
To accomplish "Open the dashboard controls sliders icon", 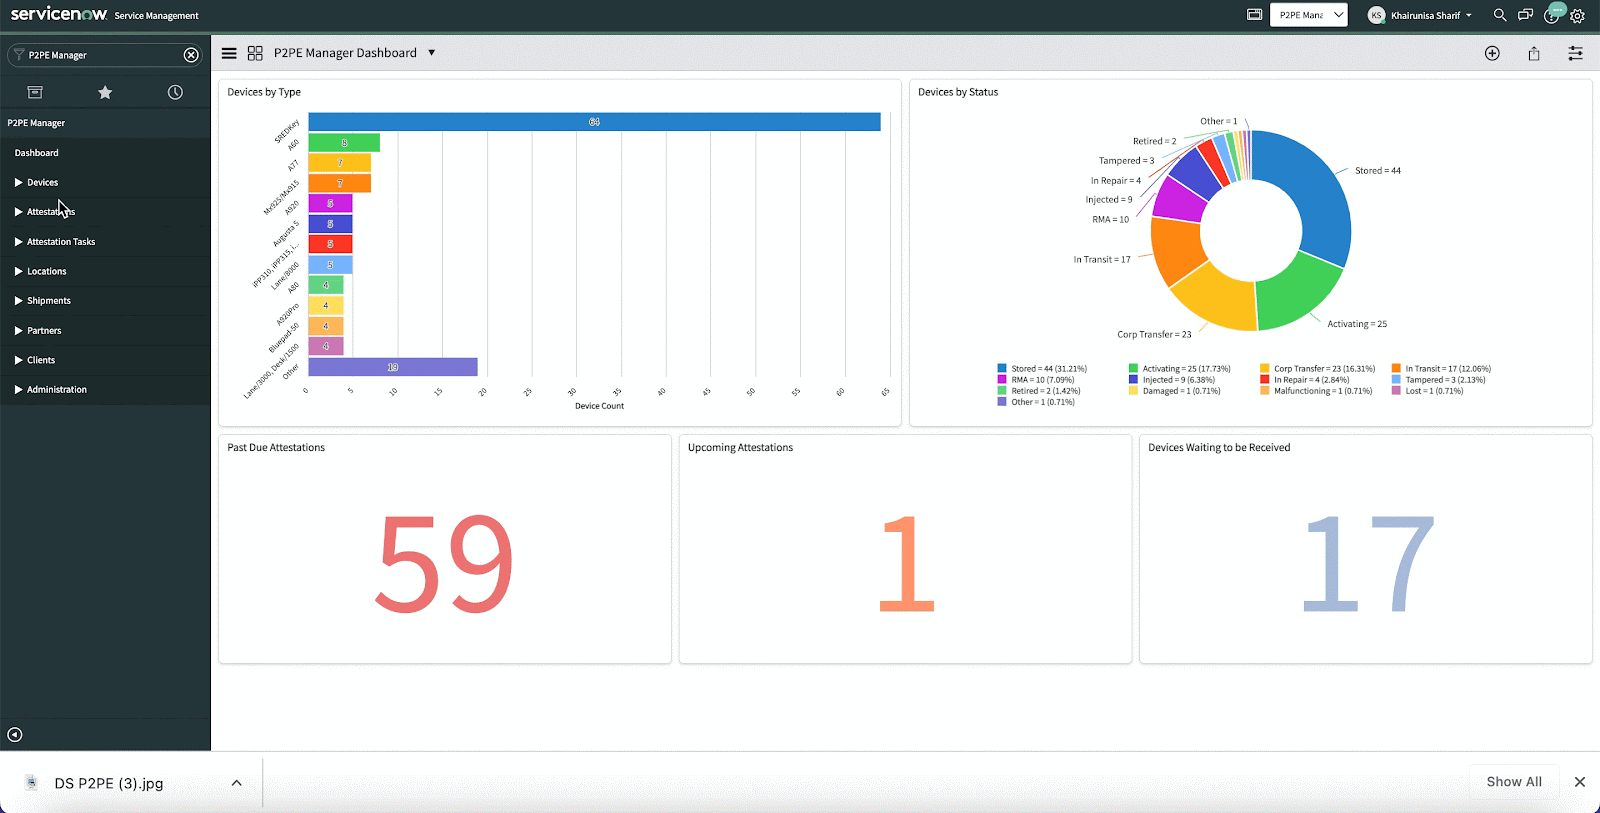I will click(x=1575, y=53).
